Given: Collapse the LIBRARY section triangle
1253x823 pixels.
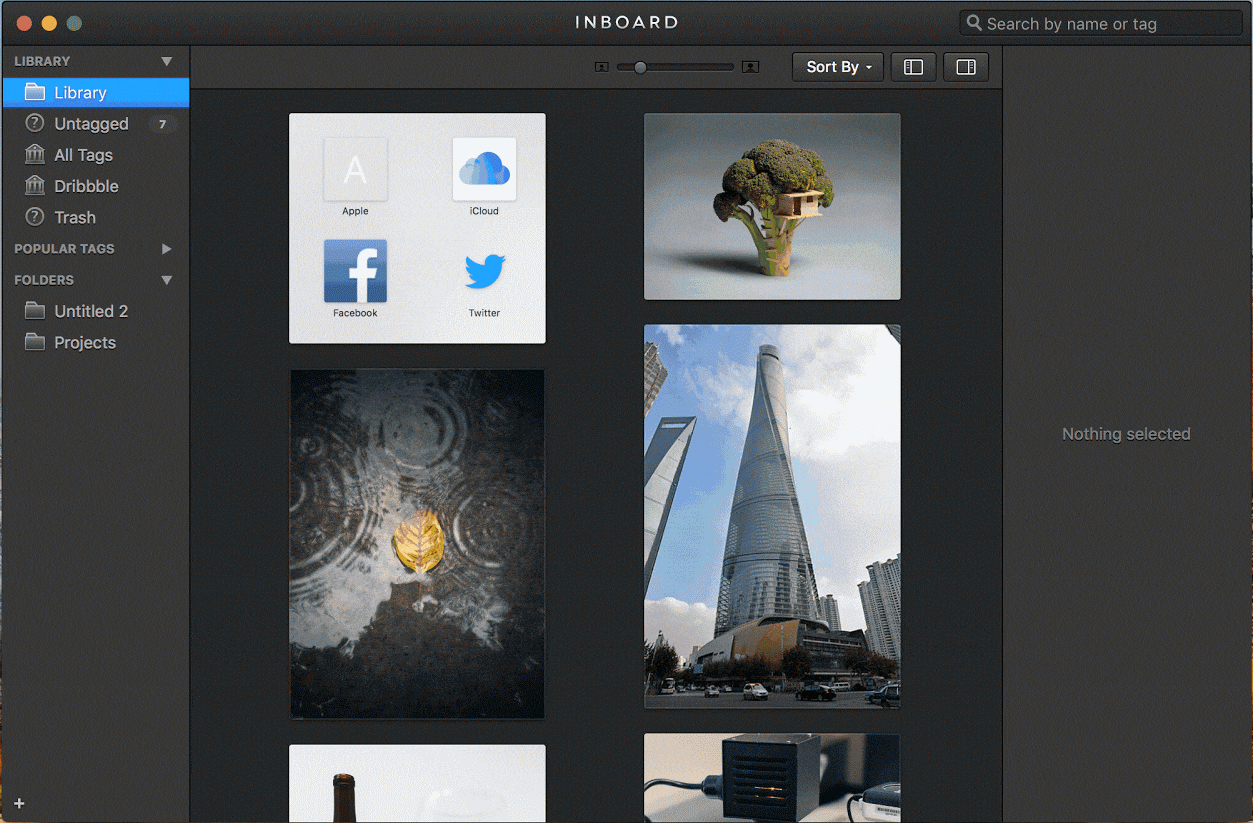Looking at the screenshot, I should (167, 62).
